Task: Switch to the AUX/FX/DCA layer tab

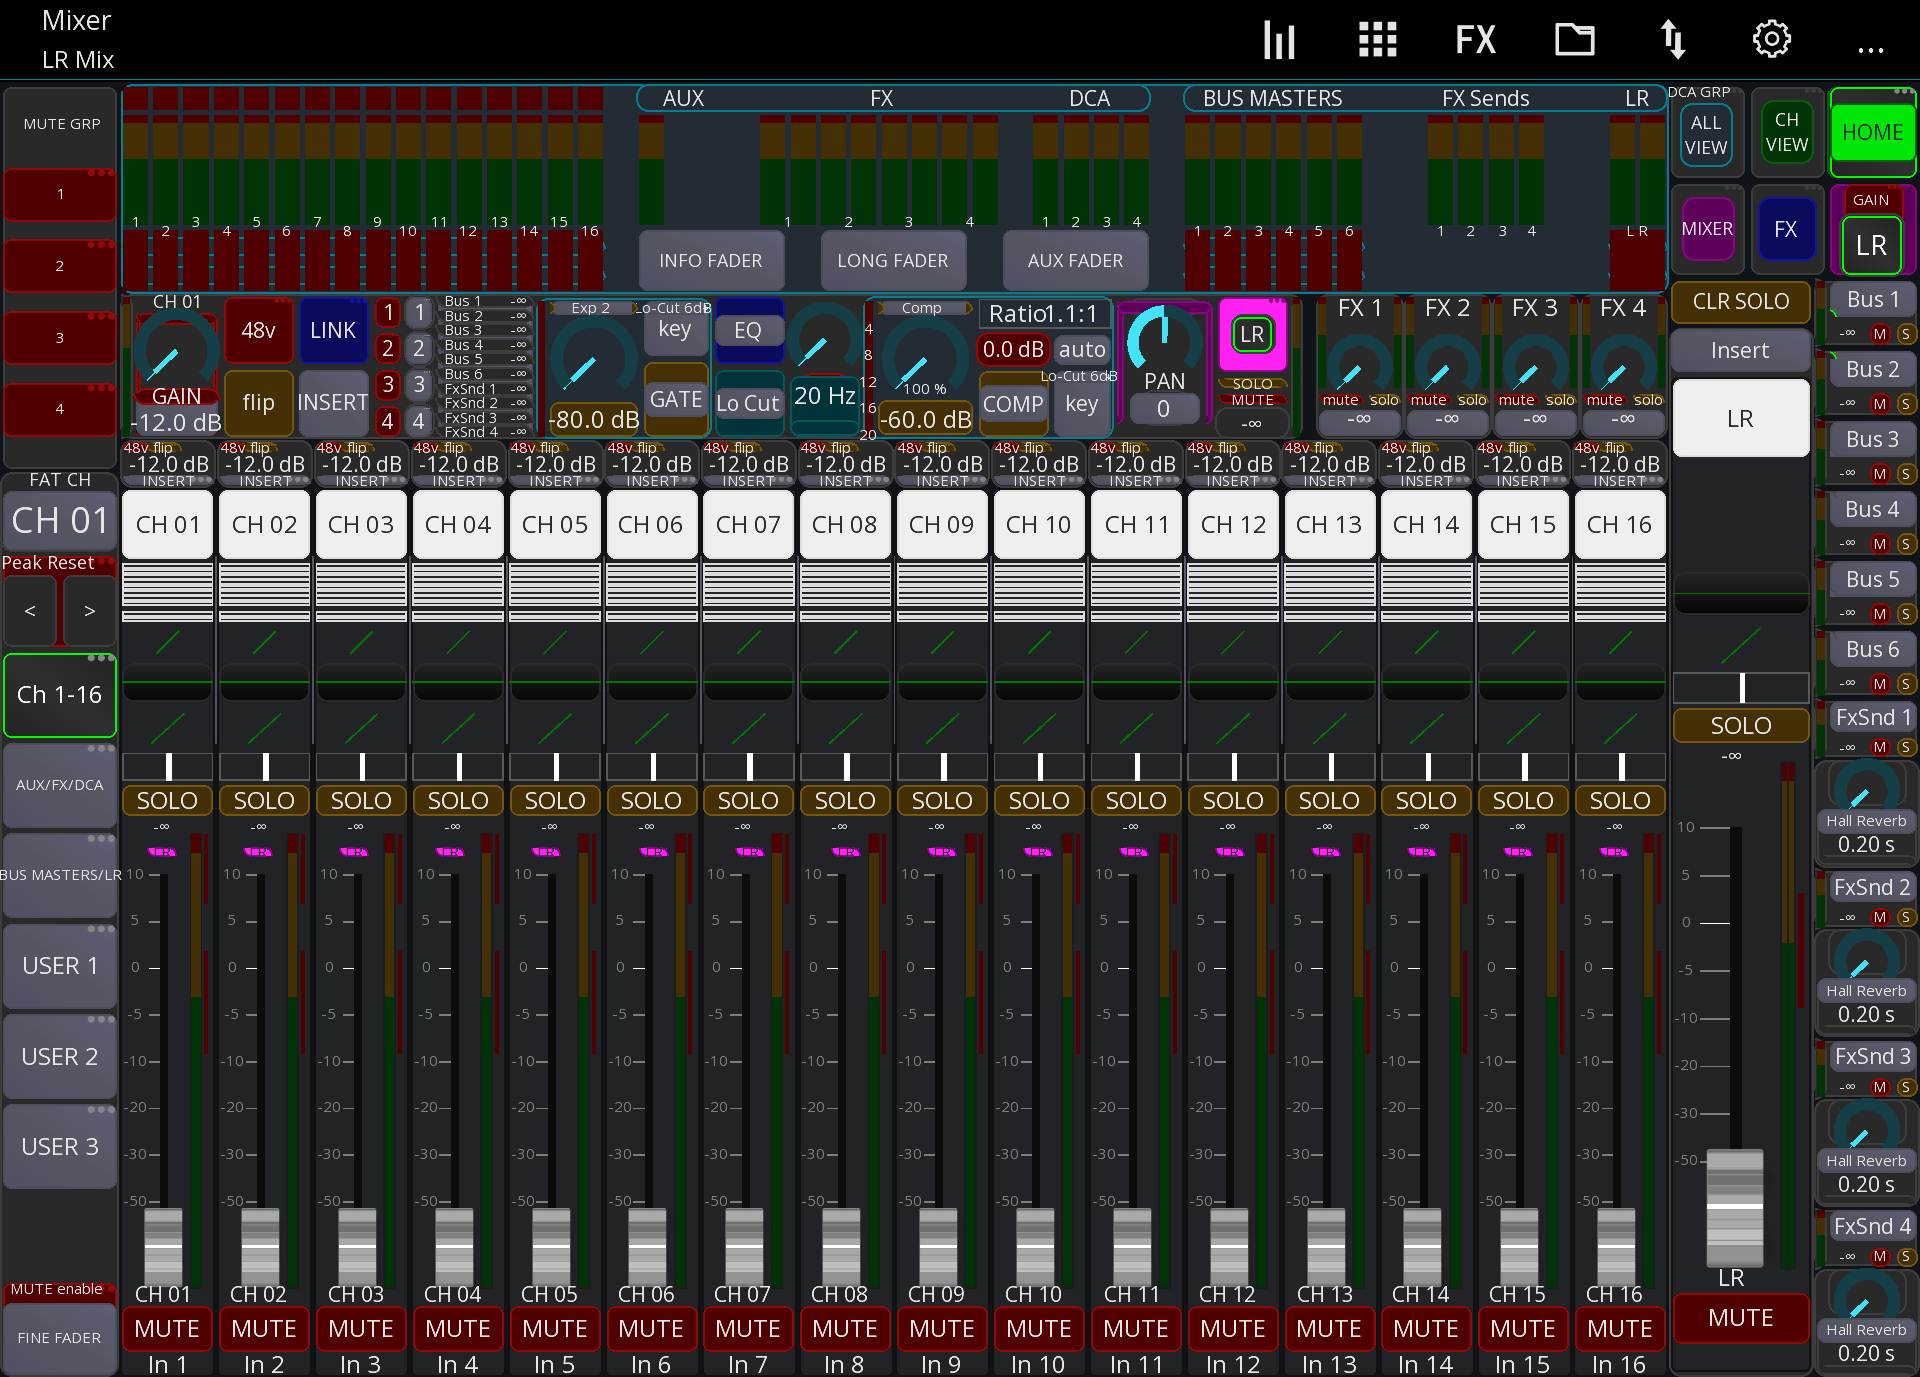Action: tap(60, 786)
